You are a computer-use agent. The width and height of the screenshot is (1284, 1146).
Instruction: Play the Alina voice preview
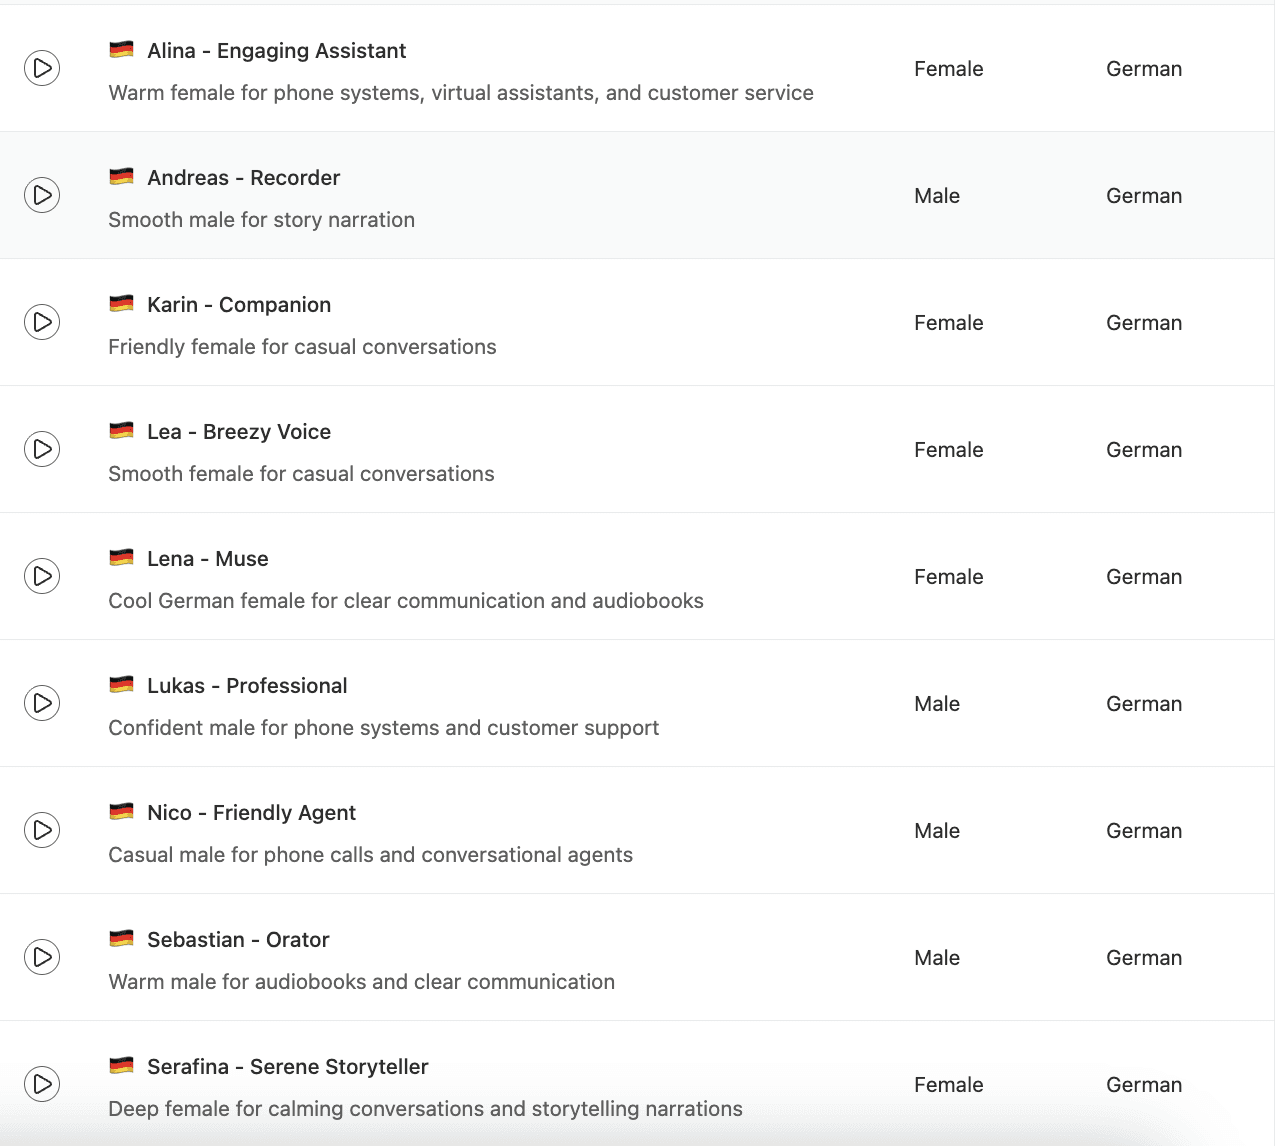42,68
